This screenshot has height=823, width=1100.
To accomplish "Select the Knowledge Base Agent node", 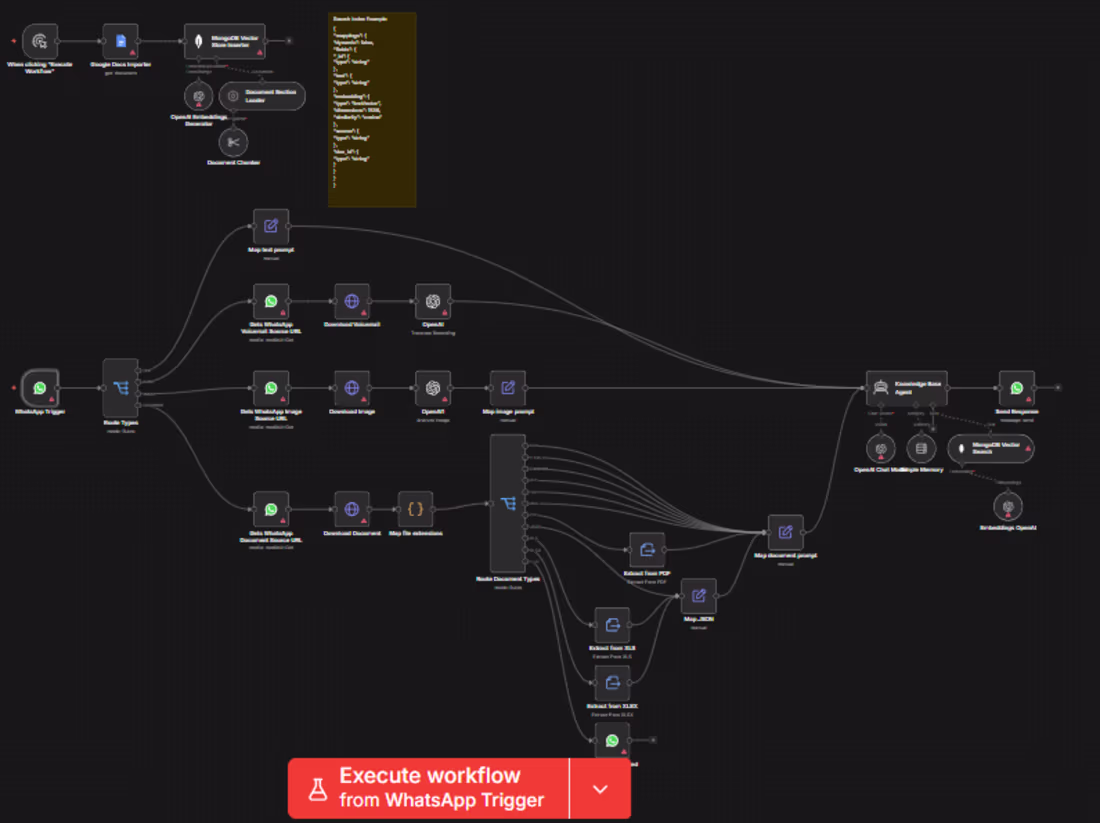I will click(907, 388).
